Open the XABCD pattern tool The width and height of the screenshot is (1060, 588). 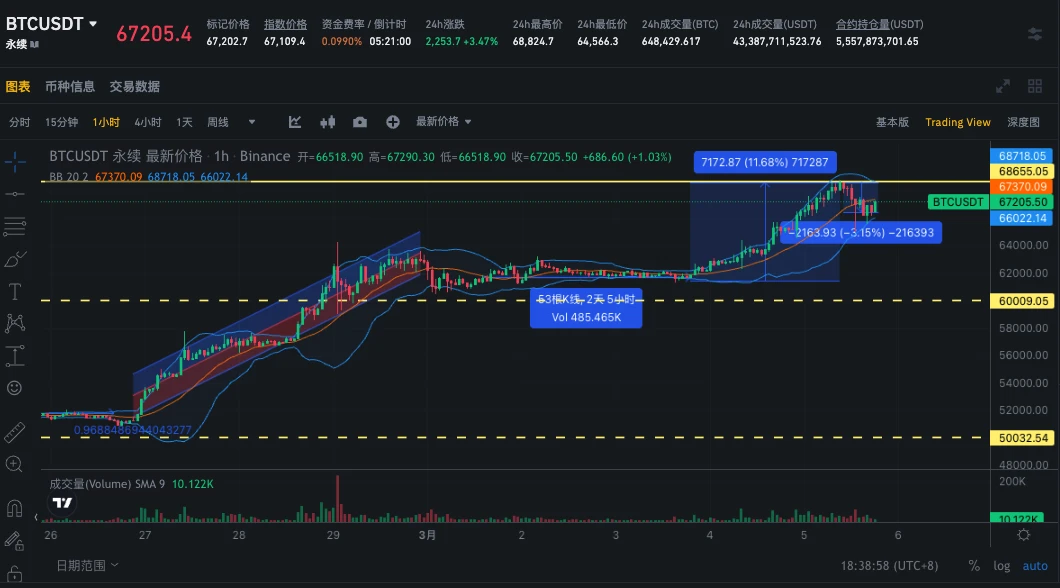[14, 324]
